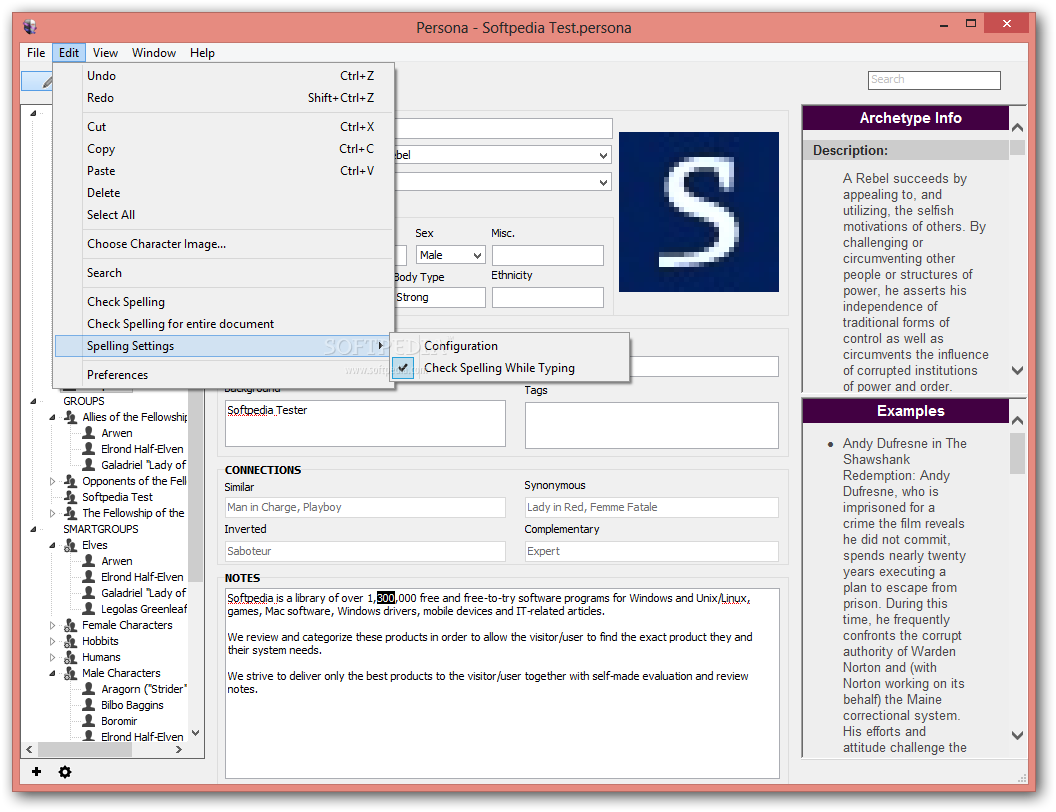This screenshot has width=1056, height=812.
Task: Click the Tags text box
Action: pyautogui.click(x=651, y=426)
